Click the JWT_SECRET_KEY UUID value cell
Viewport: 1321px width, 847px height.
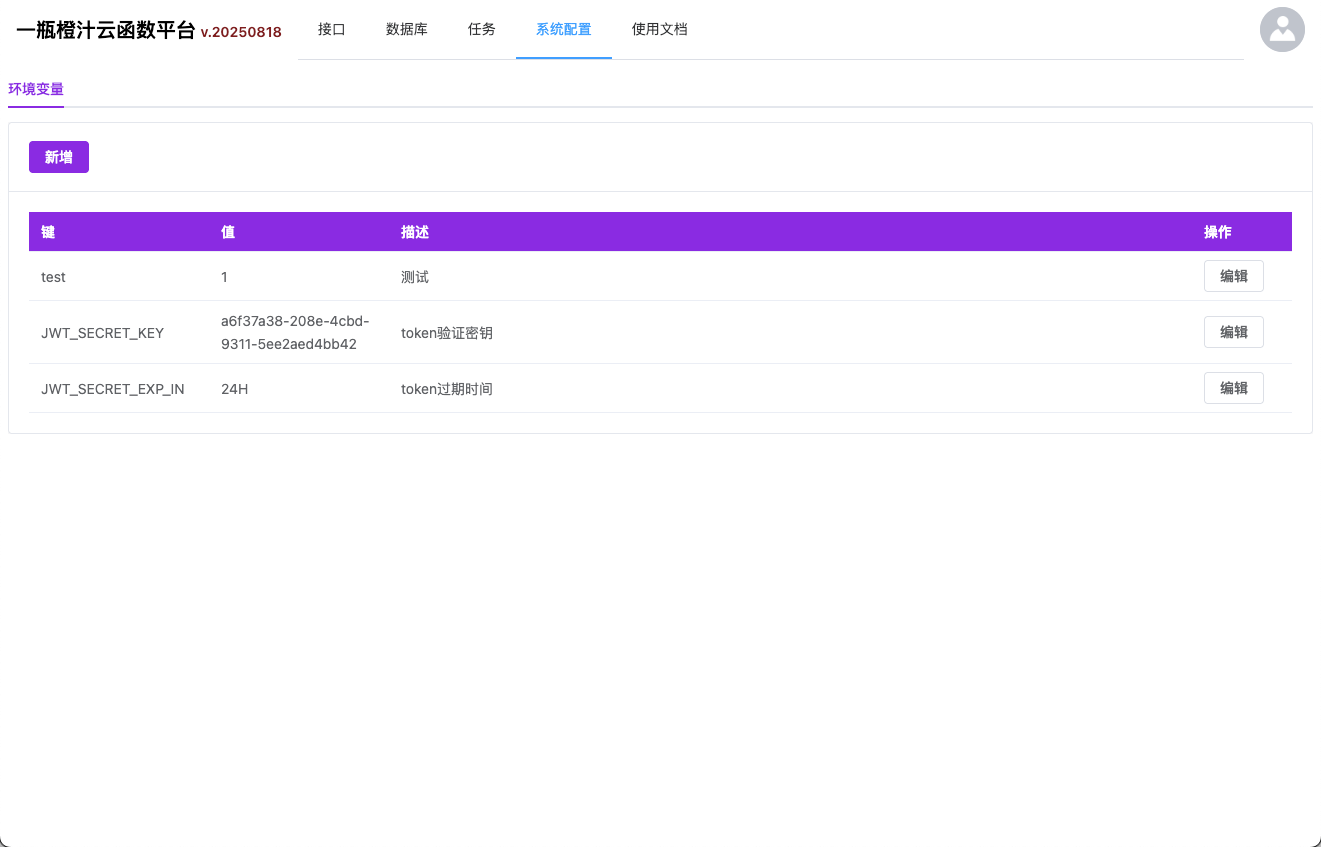(x=295, y=332)
